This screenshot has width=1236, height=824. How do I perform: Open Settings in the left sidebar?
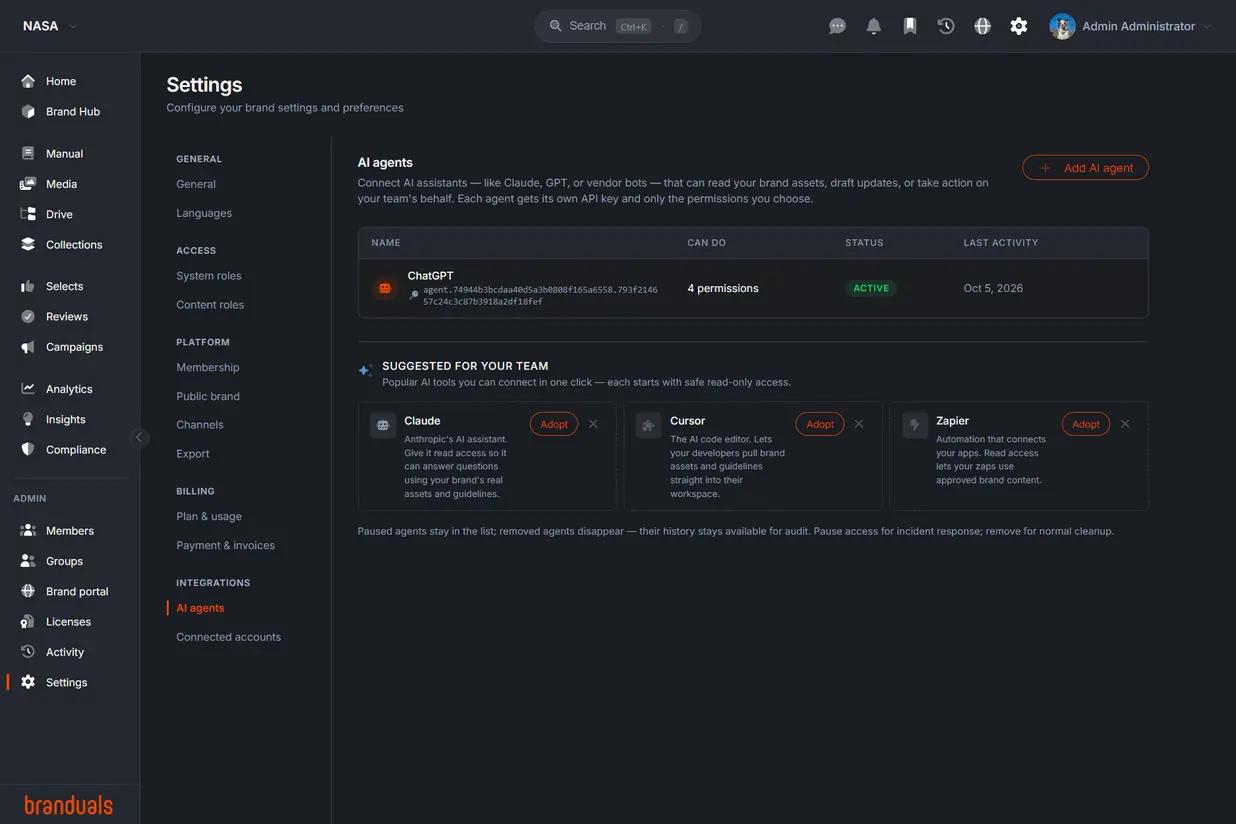66,682
